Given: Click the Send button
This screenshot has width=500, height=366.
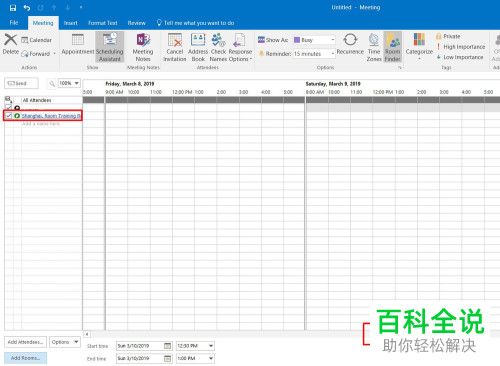Looking at the screenshot, I should [21, 83].
